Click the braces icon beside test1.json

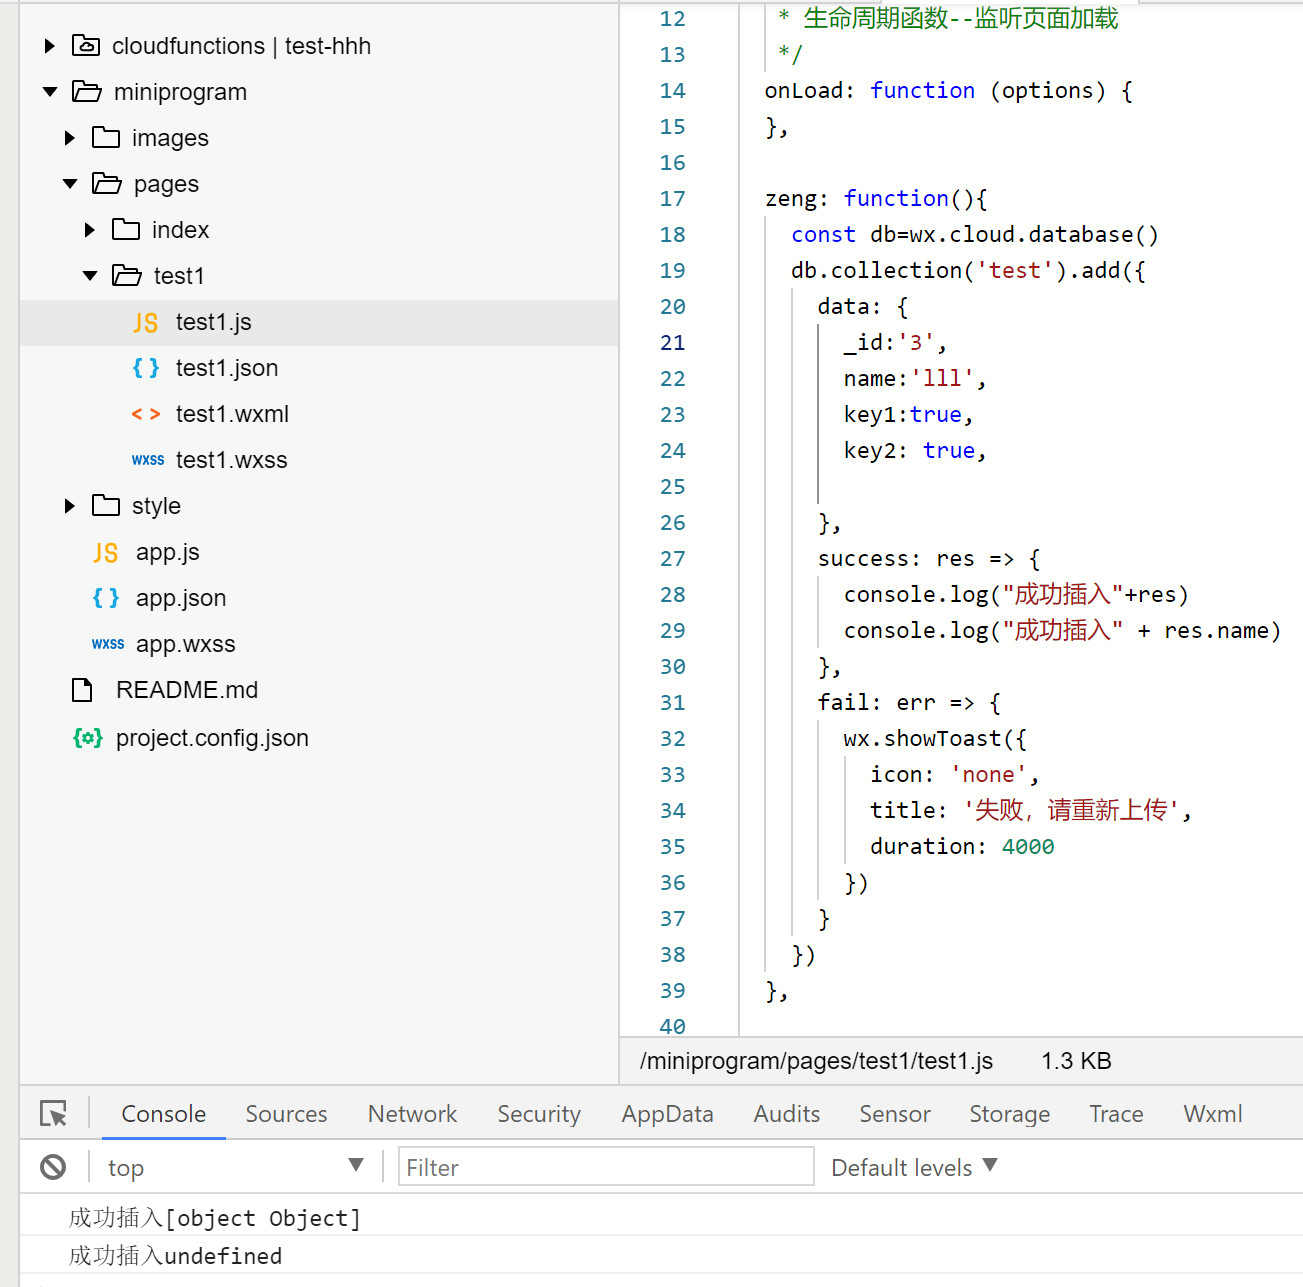click(x=146, y=368)
